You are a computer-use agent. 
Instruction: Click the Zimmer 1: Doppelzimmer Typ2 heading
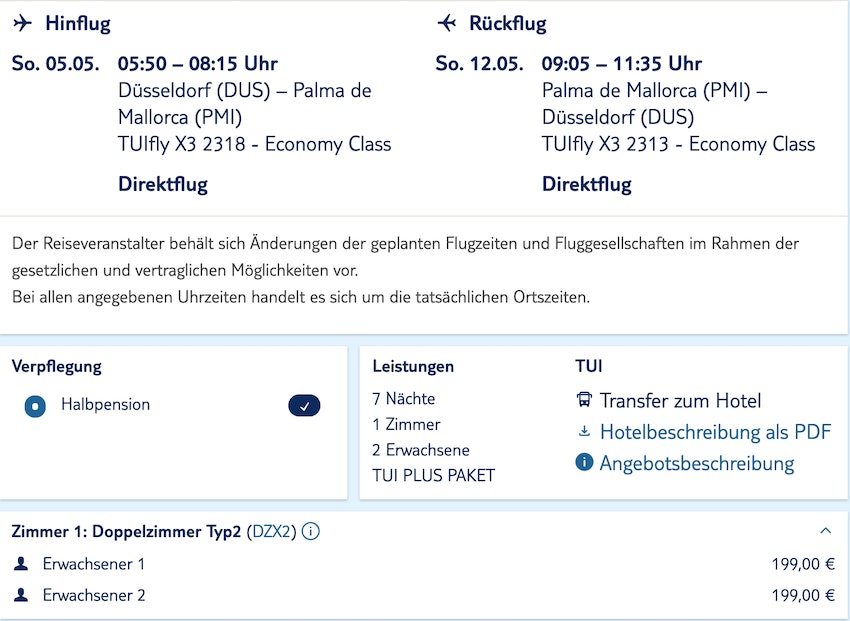[126, 532]
